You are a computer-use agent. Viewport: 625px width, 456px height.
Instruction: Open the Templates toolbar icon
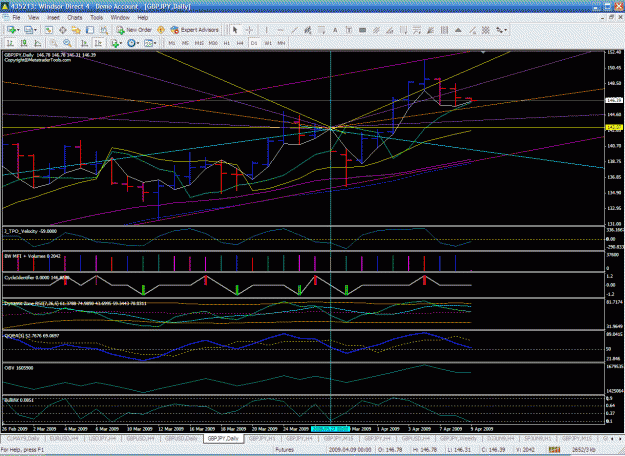tap(148, 43)
